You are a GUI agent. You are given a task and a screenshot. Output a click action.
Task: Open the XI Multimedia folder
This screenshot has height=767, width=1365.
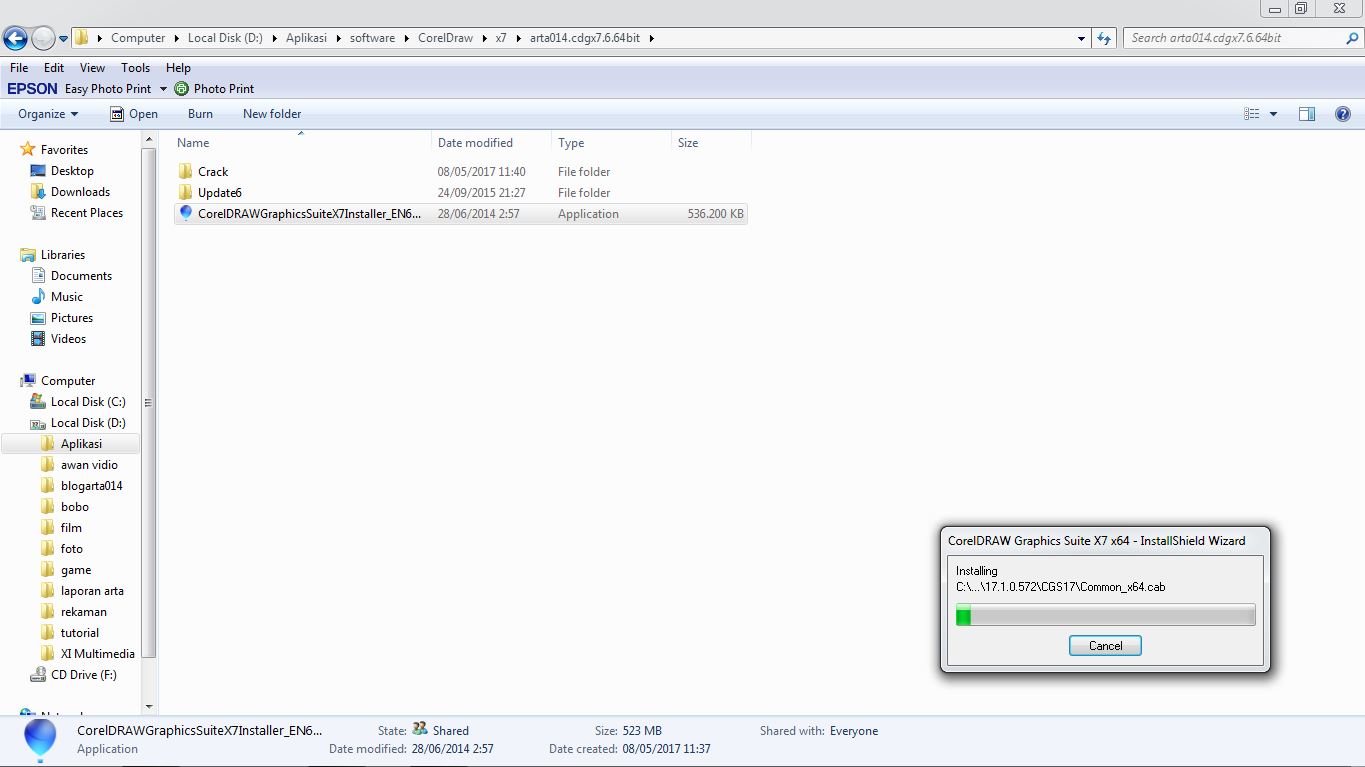pos(97,654)
